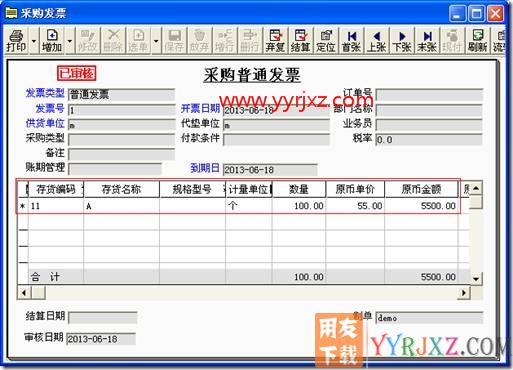The image size is (513, 370).
Task: Select the cell with inventory code 11
Action: (x=56, y=206)
